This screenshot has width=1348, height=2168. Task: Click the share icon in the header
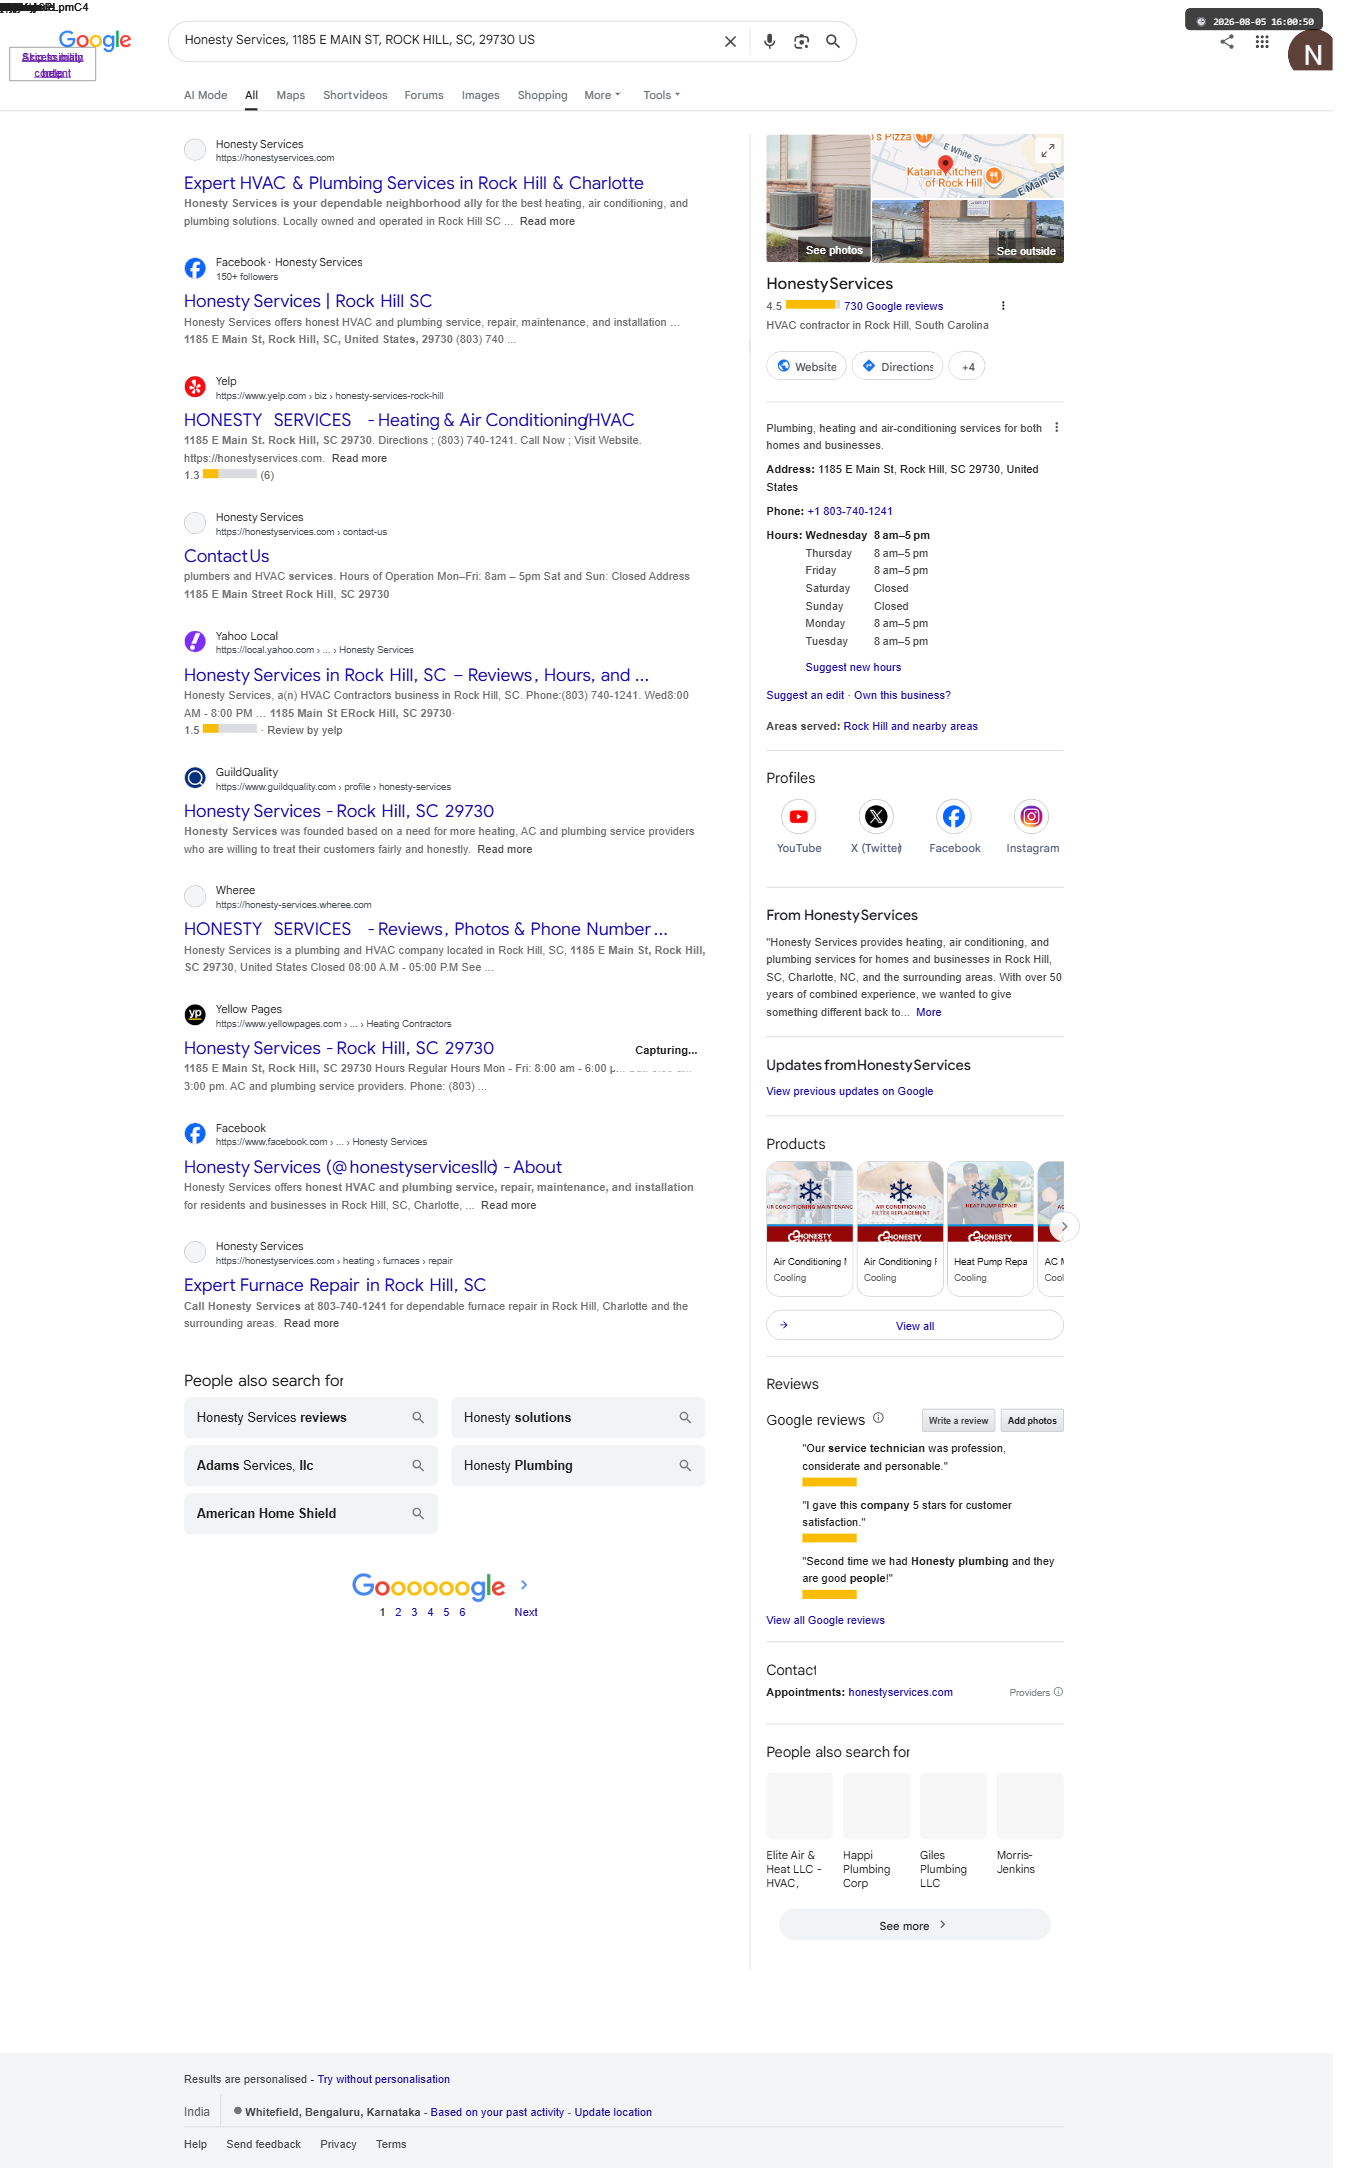pyautogui.click(x=1227, y=42)
